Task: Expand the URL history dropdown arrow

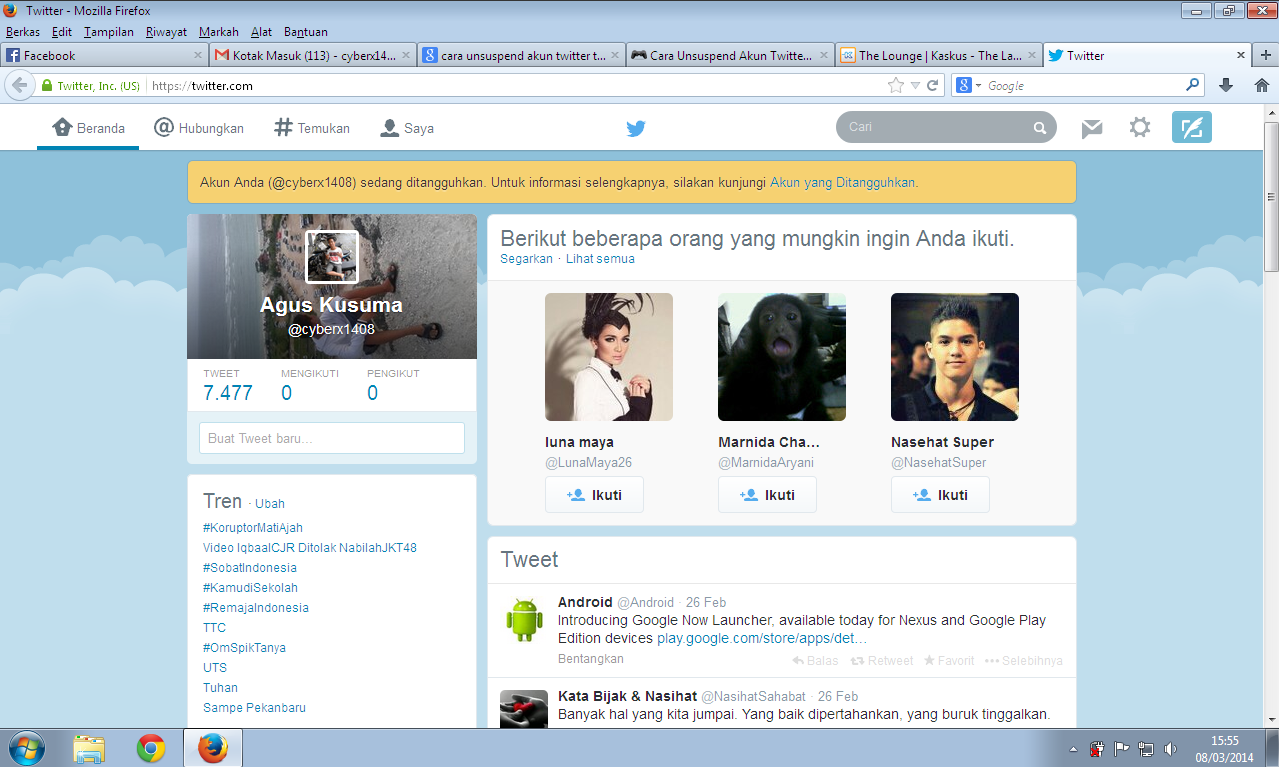Action: 915,86
